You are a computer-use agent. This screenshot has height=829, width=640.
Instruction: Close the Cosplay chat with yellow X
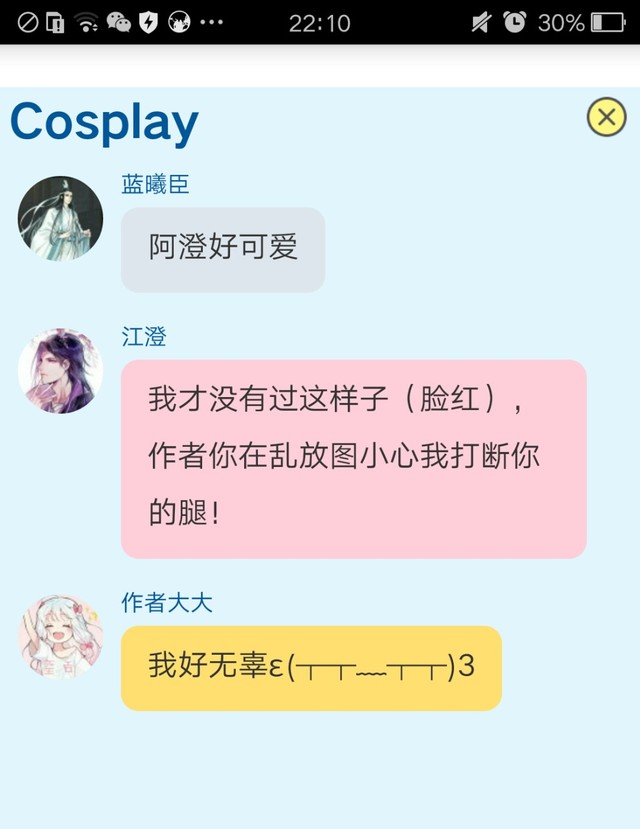[x=606, y=117]
